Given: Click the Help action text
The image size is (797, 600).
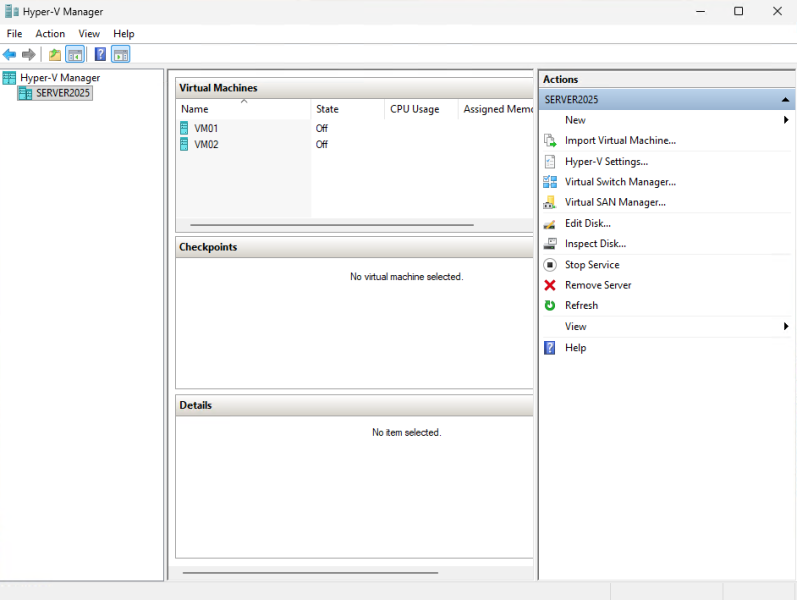Looking at the screenshot, I should click(575, 348).
